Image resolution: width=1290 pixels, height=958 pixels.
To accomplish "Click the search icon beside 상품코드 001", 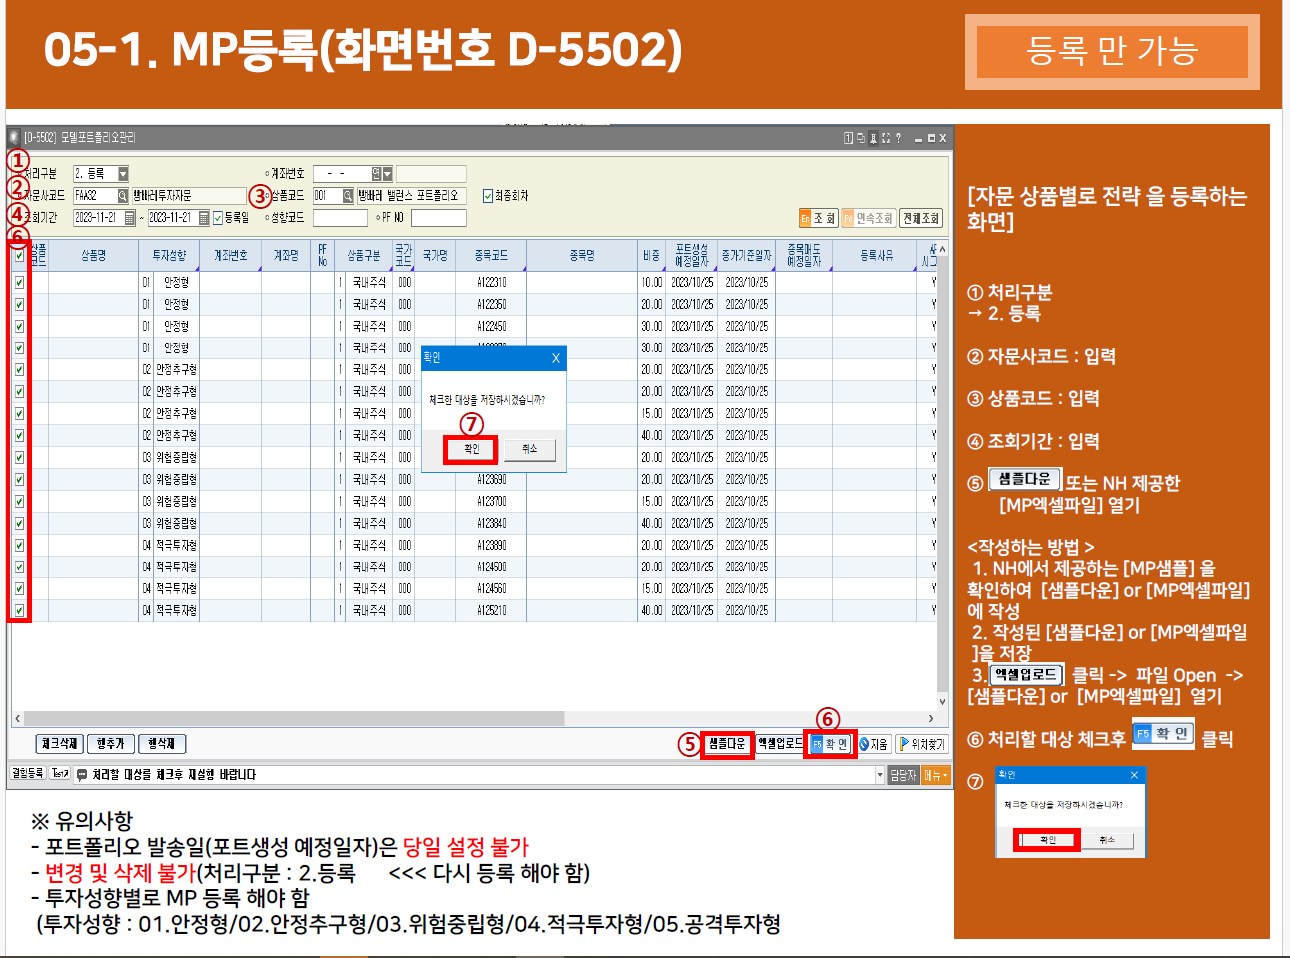I will point(348,196).
